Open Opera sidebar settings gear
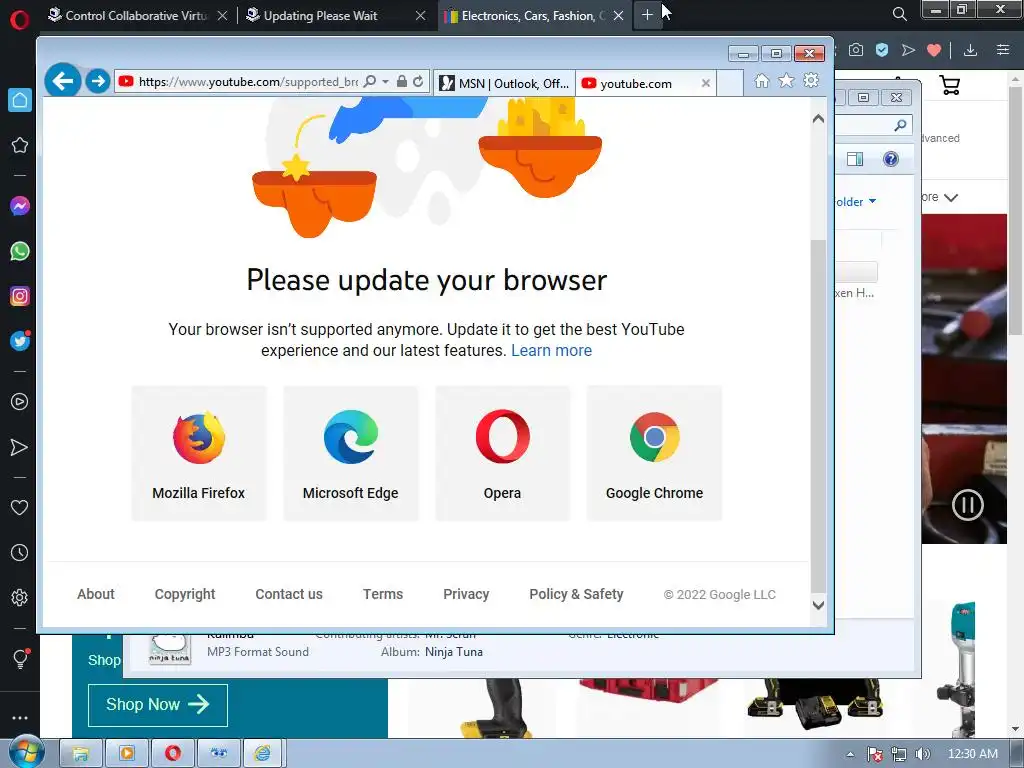 tap(20, 598)
